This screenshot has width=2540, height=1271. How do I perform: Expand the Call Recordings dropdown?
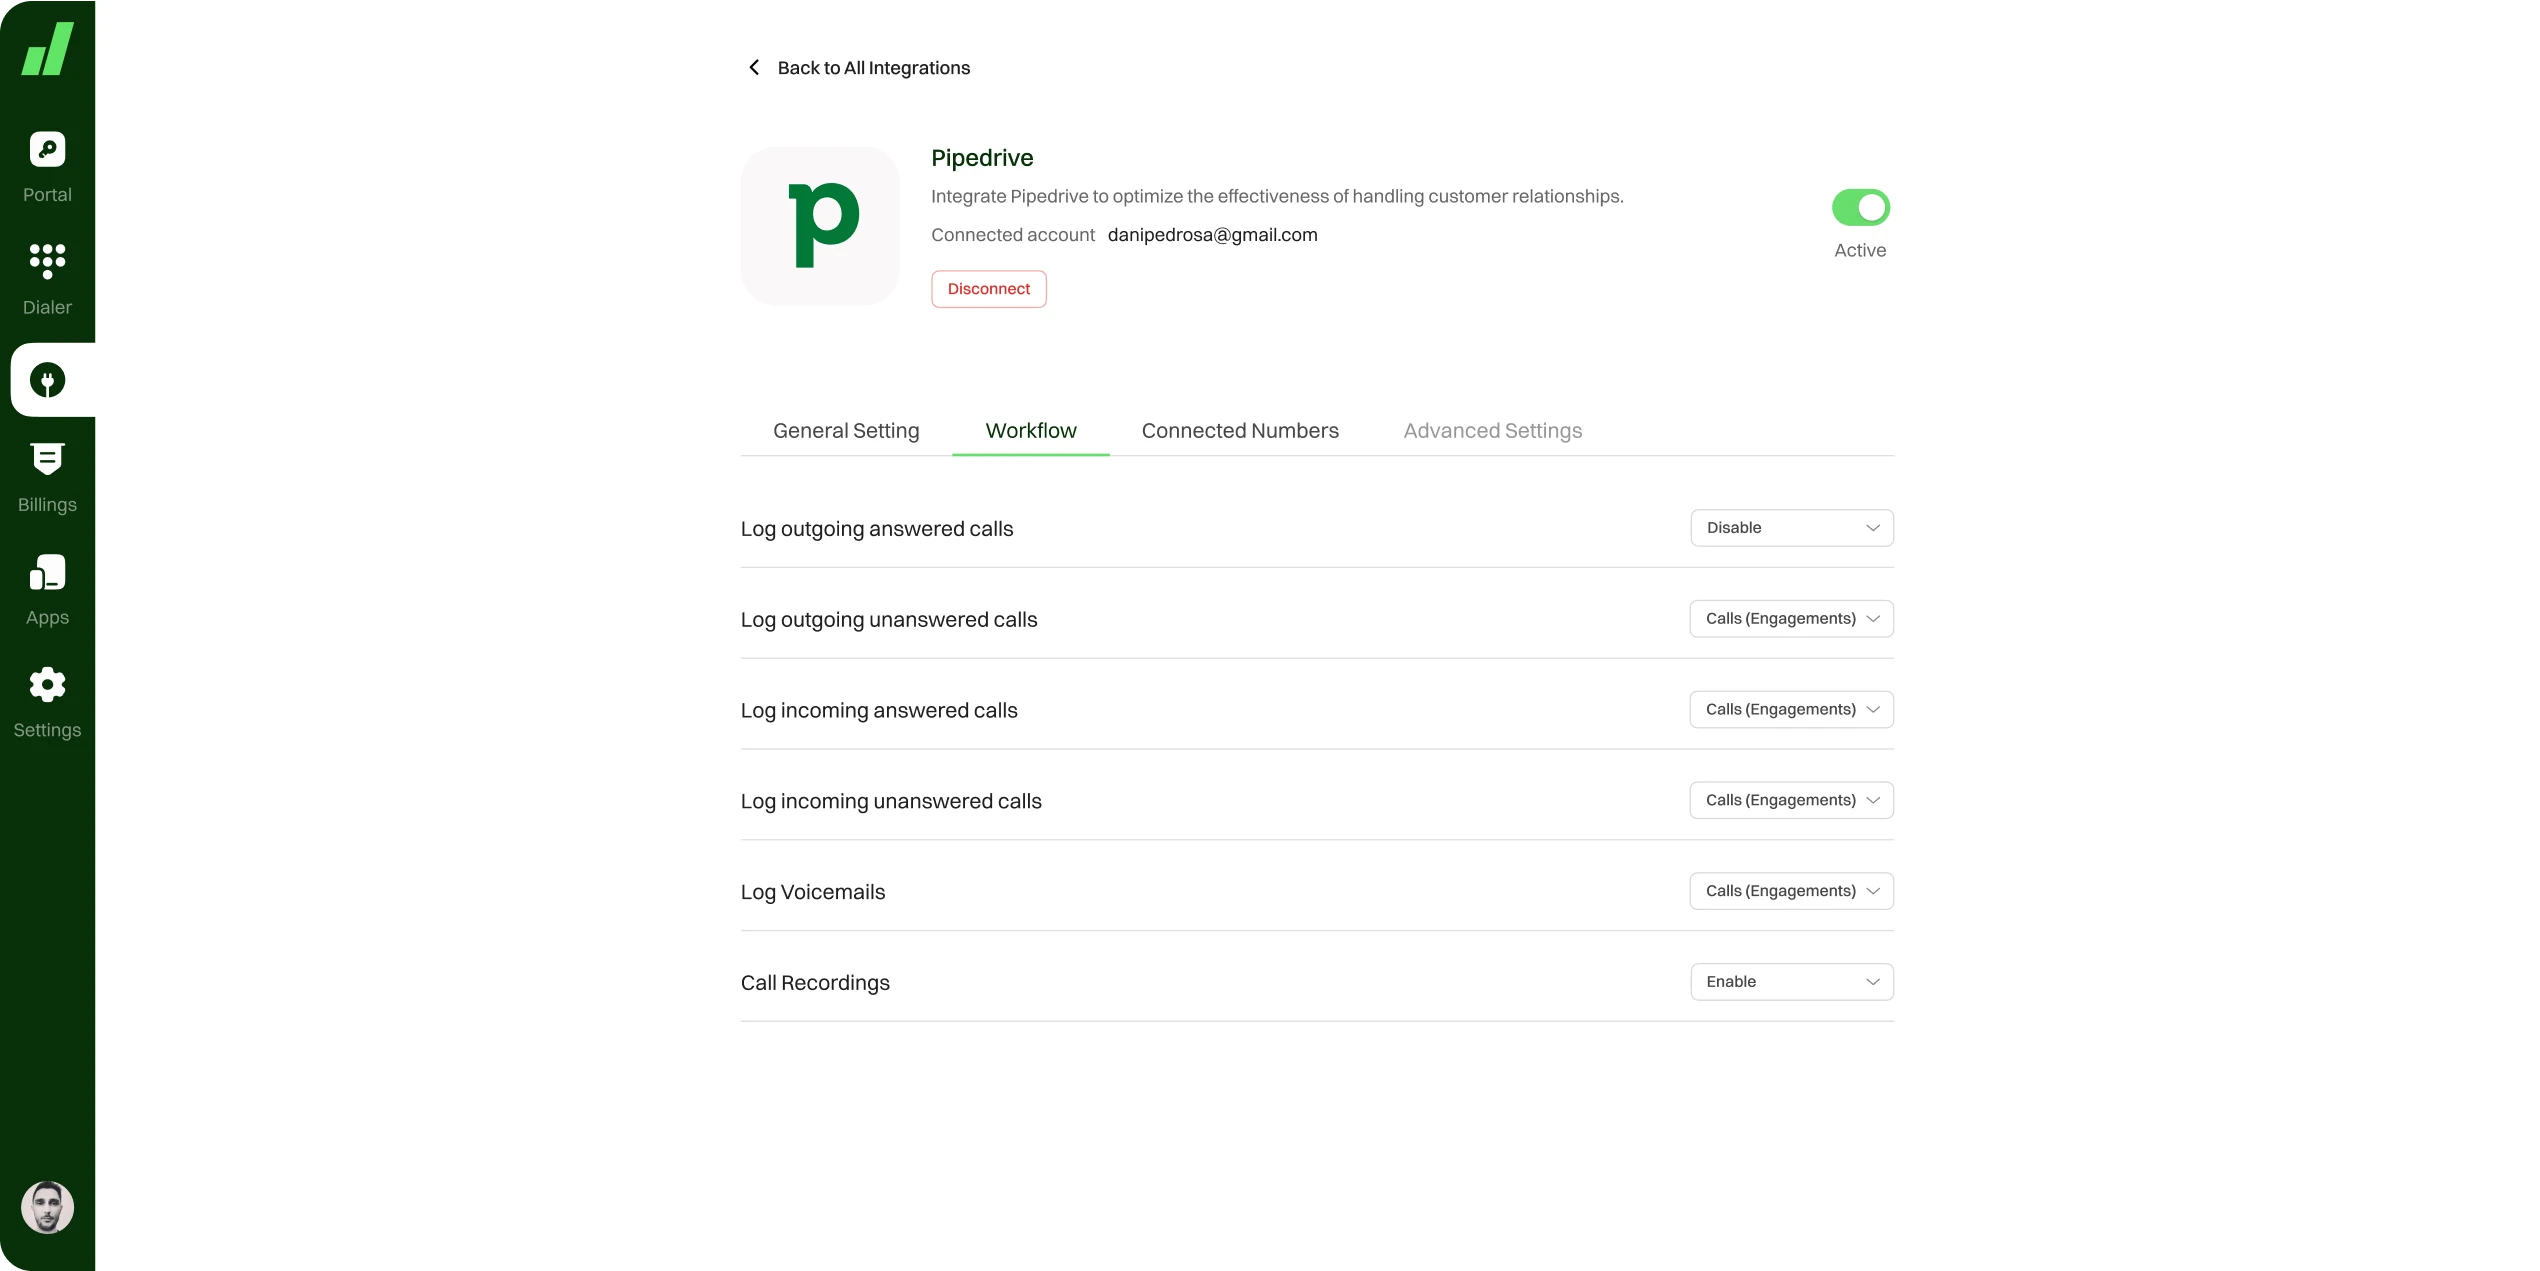tap(1791, 982)
